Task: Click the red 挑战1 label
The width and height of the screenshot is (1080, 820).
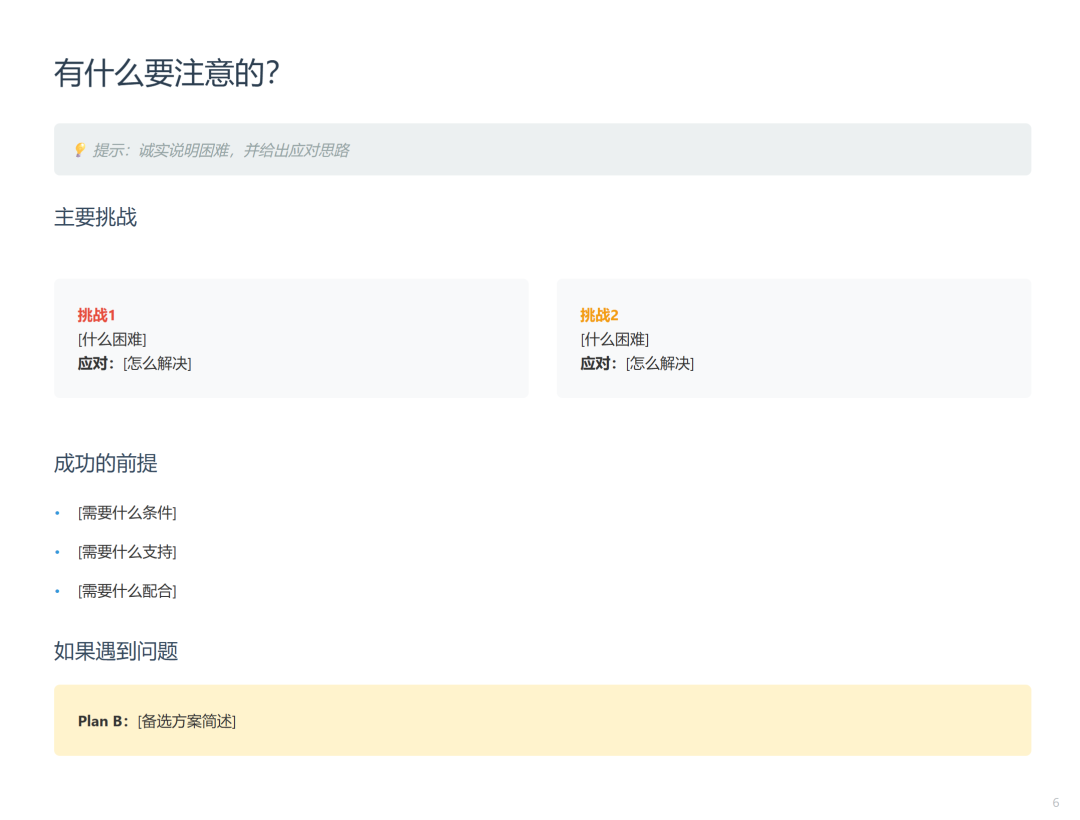Action: (96, 315)
